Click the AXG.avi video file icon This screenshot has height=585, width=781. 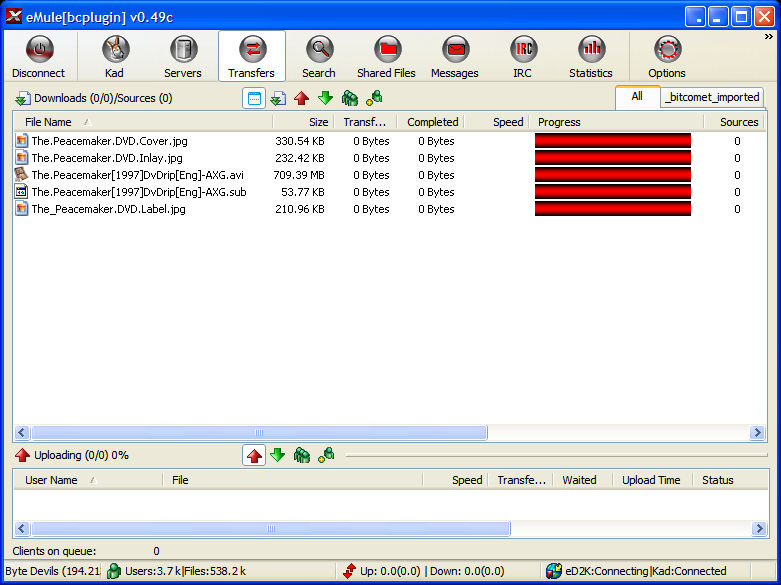click(x=21, y=174)
